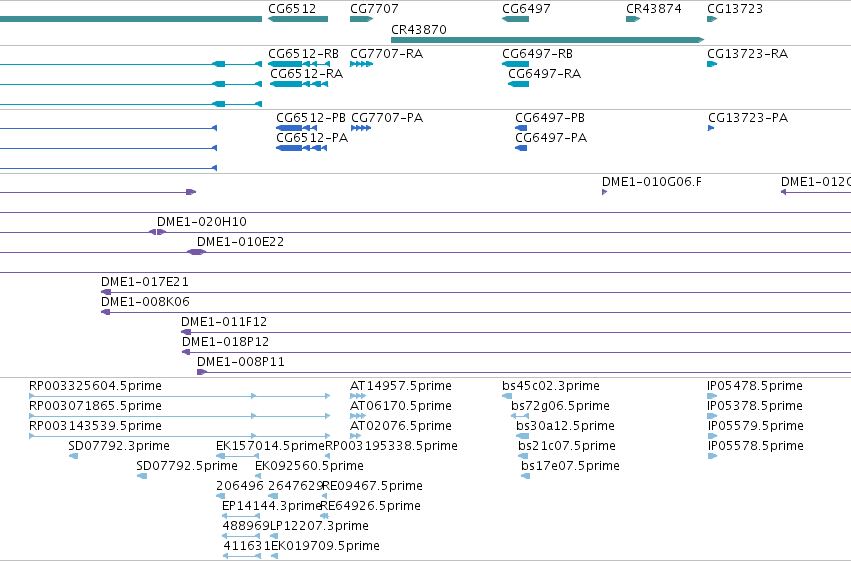Click the CG6497-PA protein label
The width and height of the screenshot is (851, 561).
pos(551,138)
